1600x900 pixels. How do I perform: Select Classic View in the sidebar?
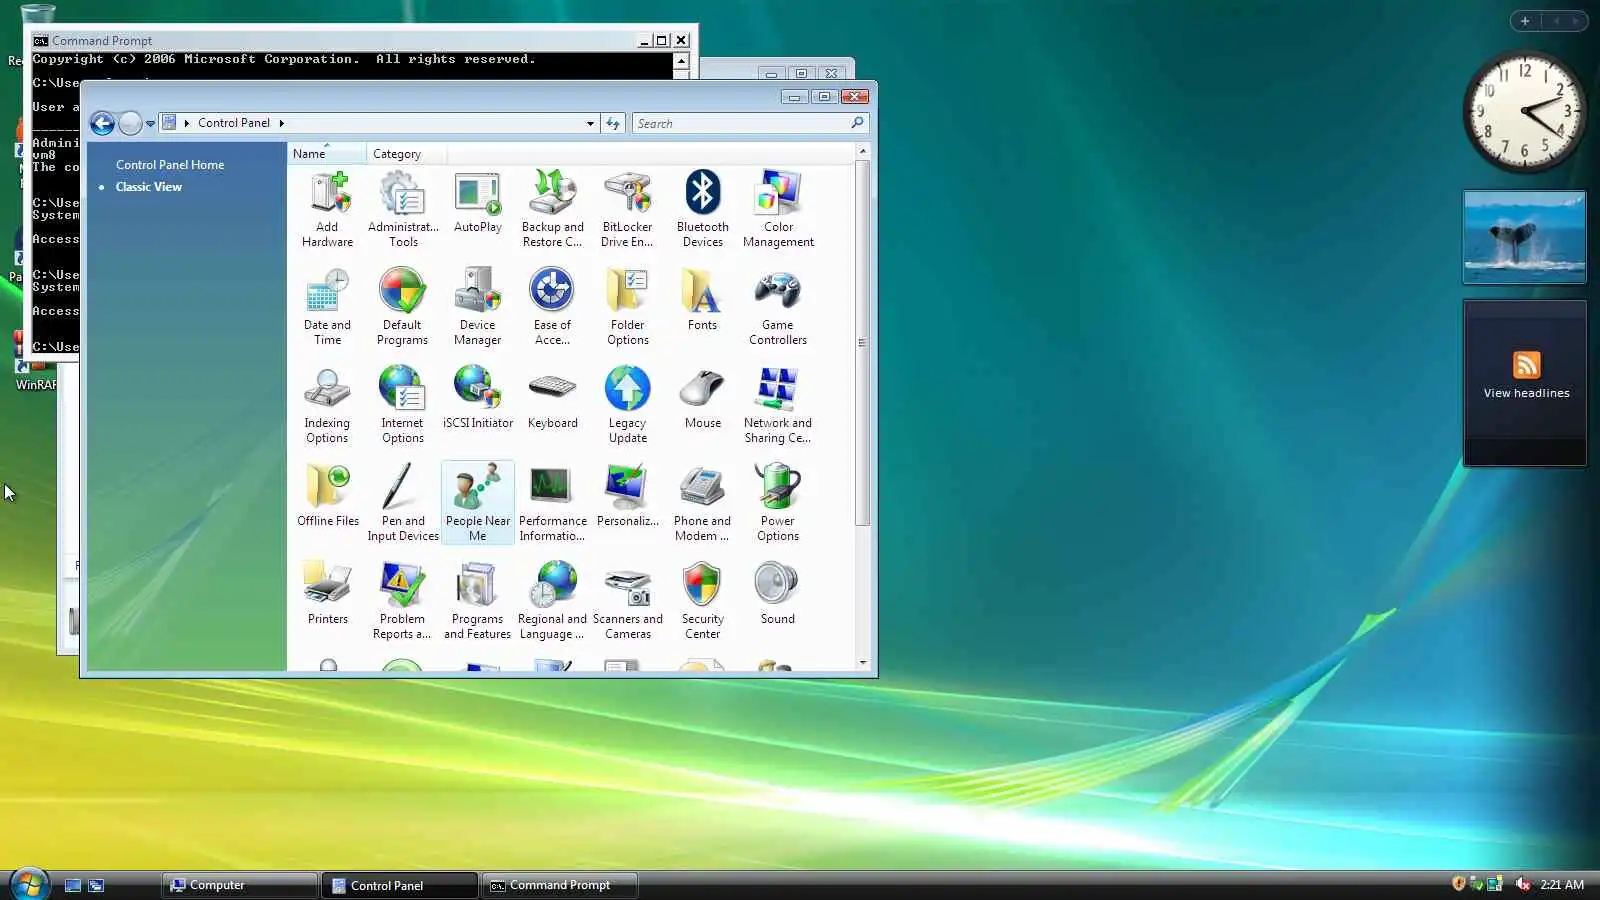(149, 187)
